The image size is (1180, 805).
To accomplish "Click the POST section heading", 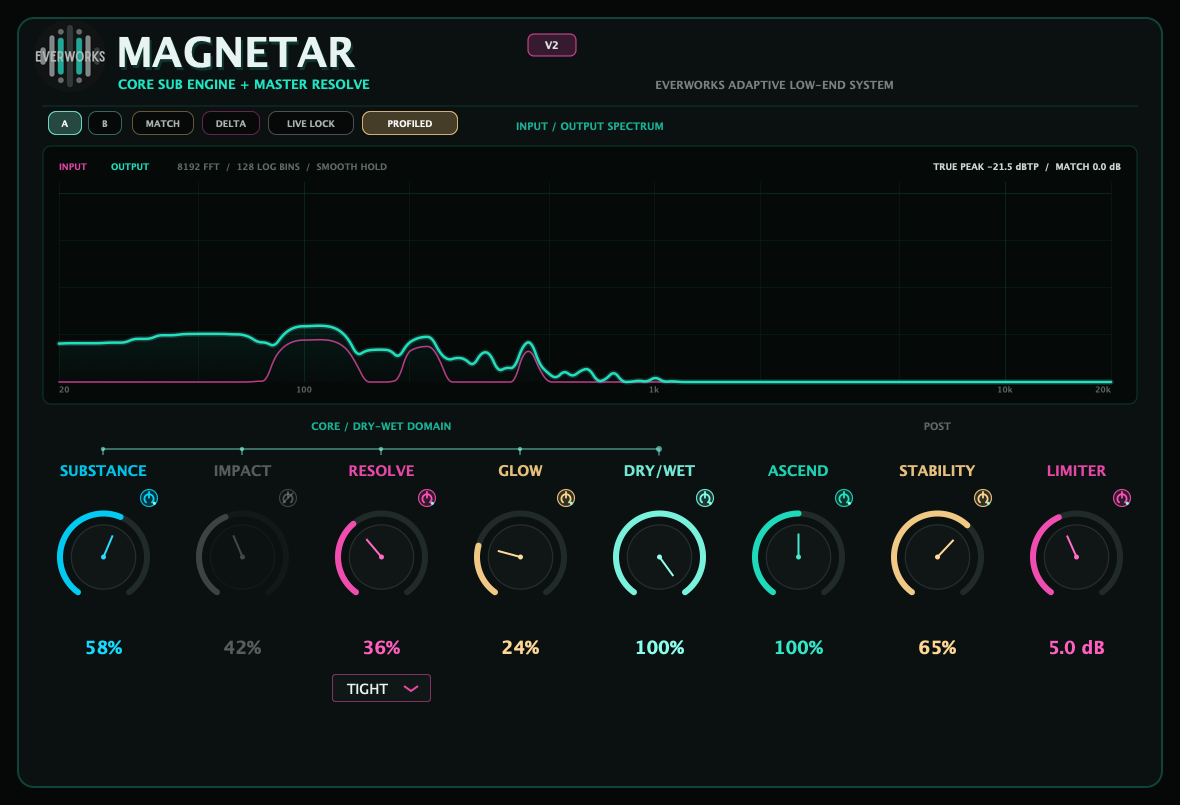I will point(937,427).
